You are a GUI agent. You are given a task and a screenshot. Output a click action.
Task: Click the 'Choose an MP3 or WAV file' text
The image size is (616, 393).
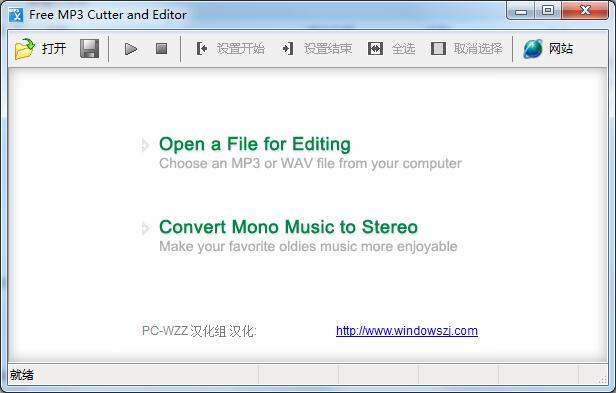[x=310, y=163]
